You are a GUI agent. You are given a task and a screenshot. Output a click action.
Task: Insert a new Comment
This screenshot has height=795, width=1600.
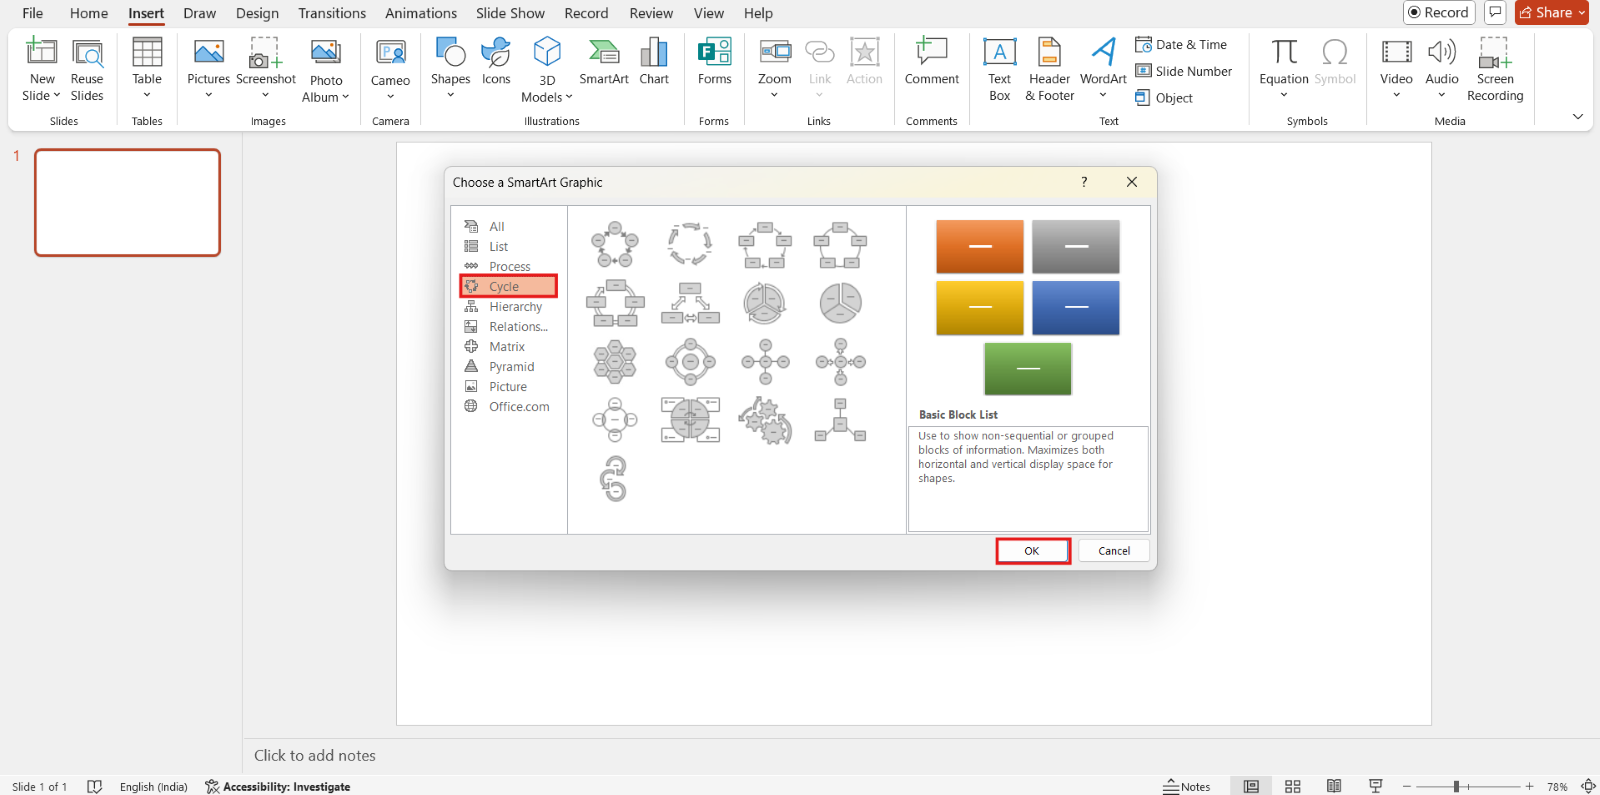coord(931,62)
